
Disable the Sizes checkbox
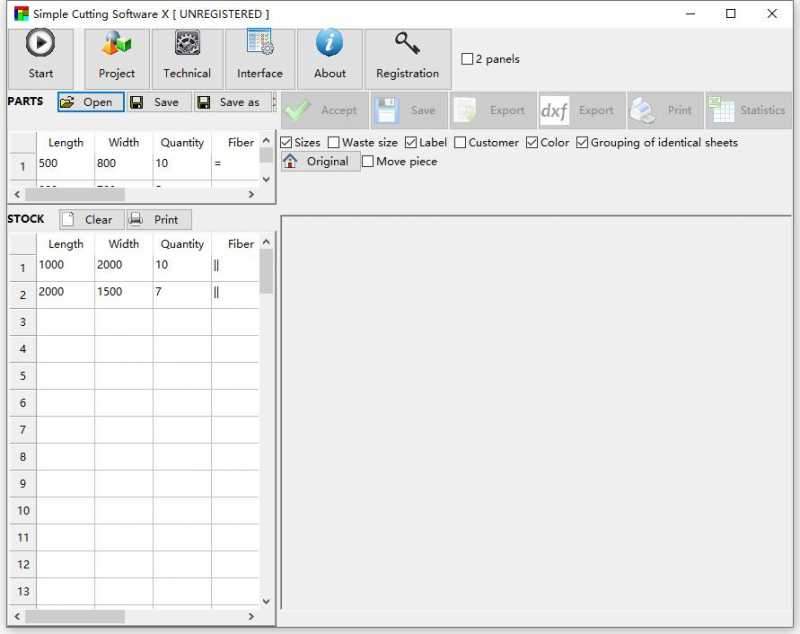(288, 142)
